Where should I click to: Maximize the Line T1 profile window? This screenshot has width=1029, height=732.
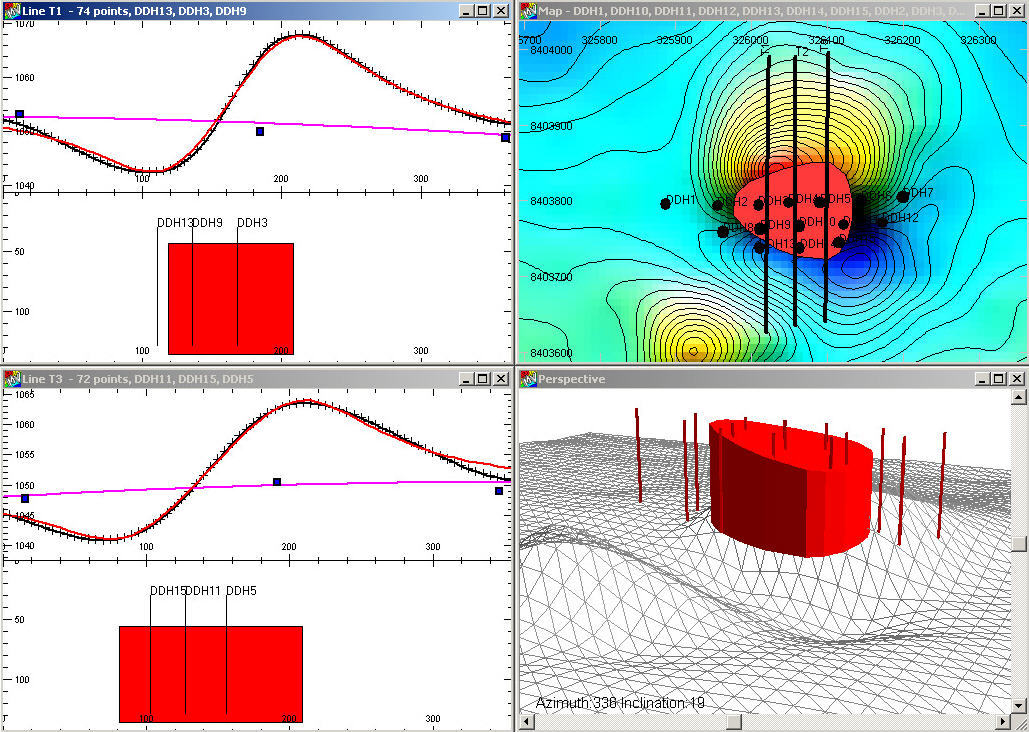[483, 10]
